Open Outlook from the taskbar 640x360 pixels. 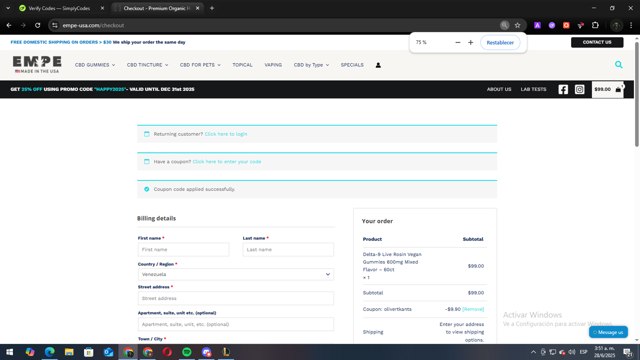click(x=108, y=352)
